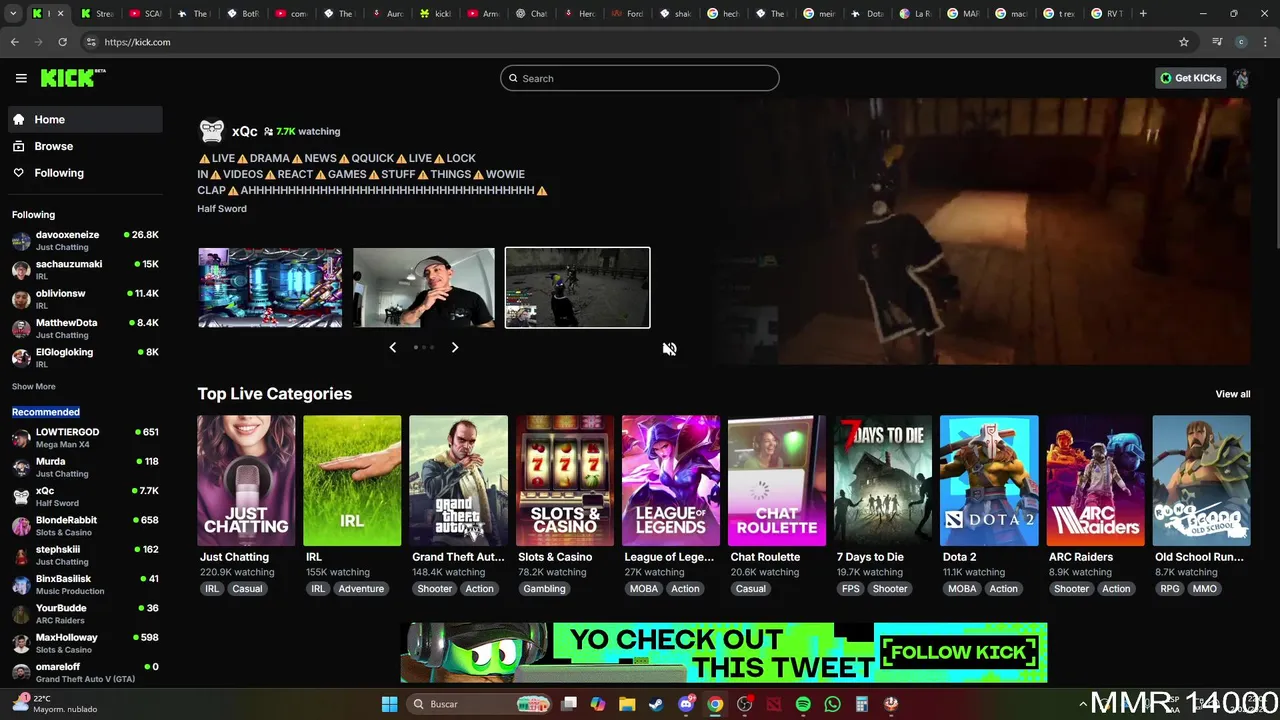Go to Home in the sidebar
Screen dimensions: 1280x720
pos(85,119)
